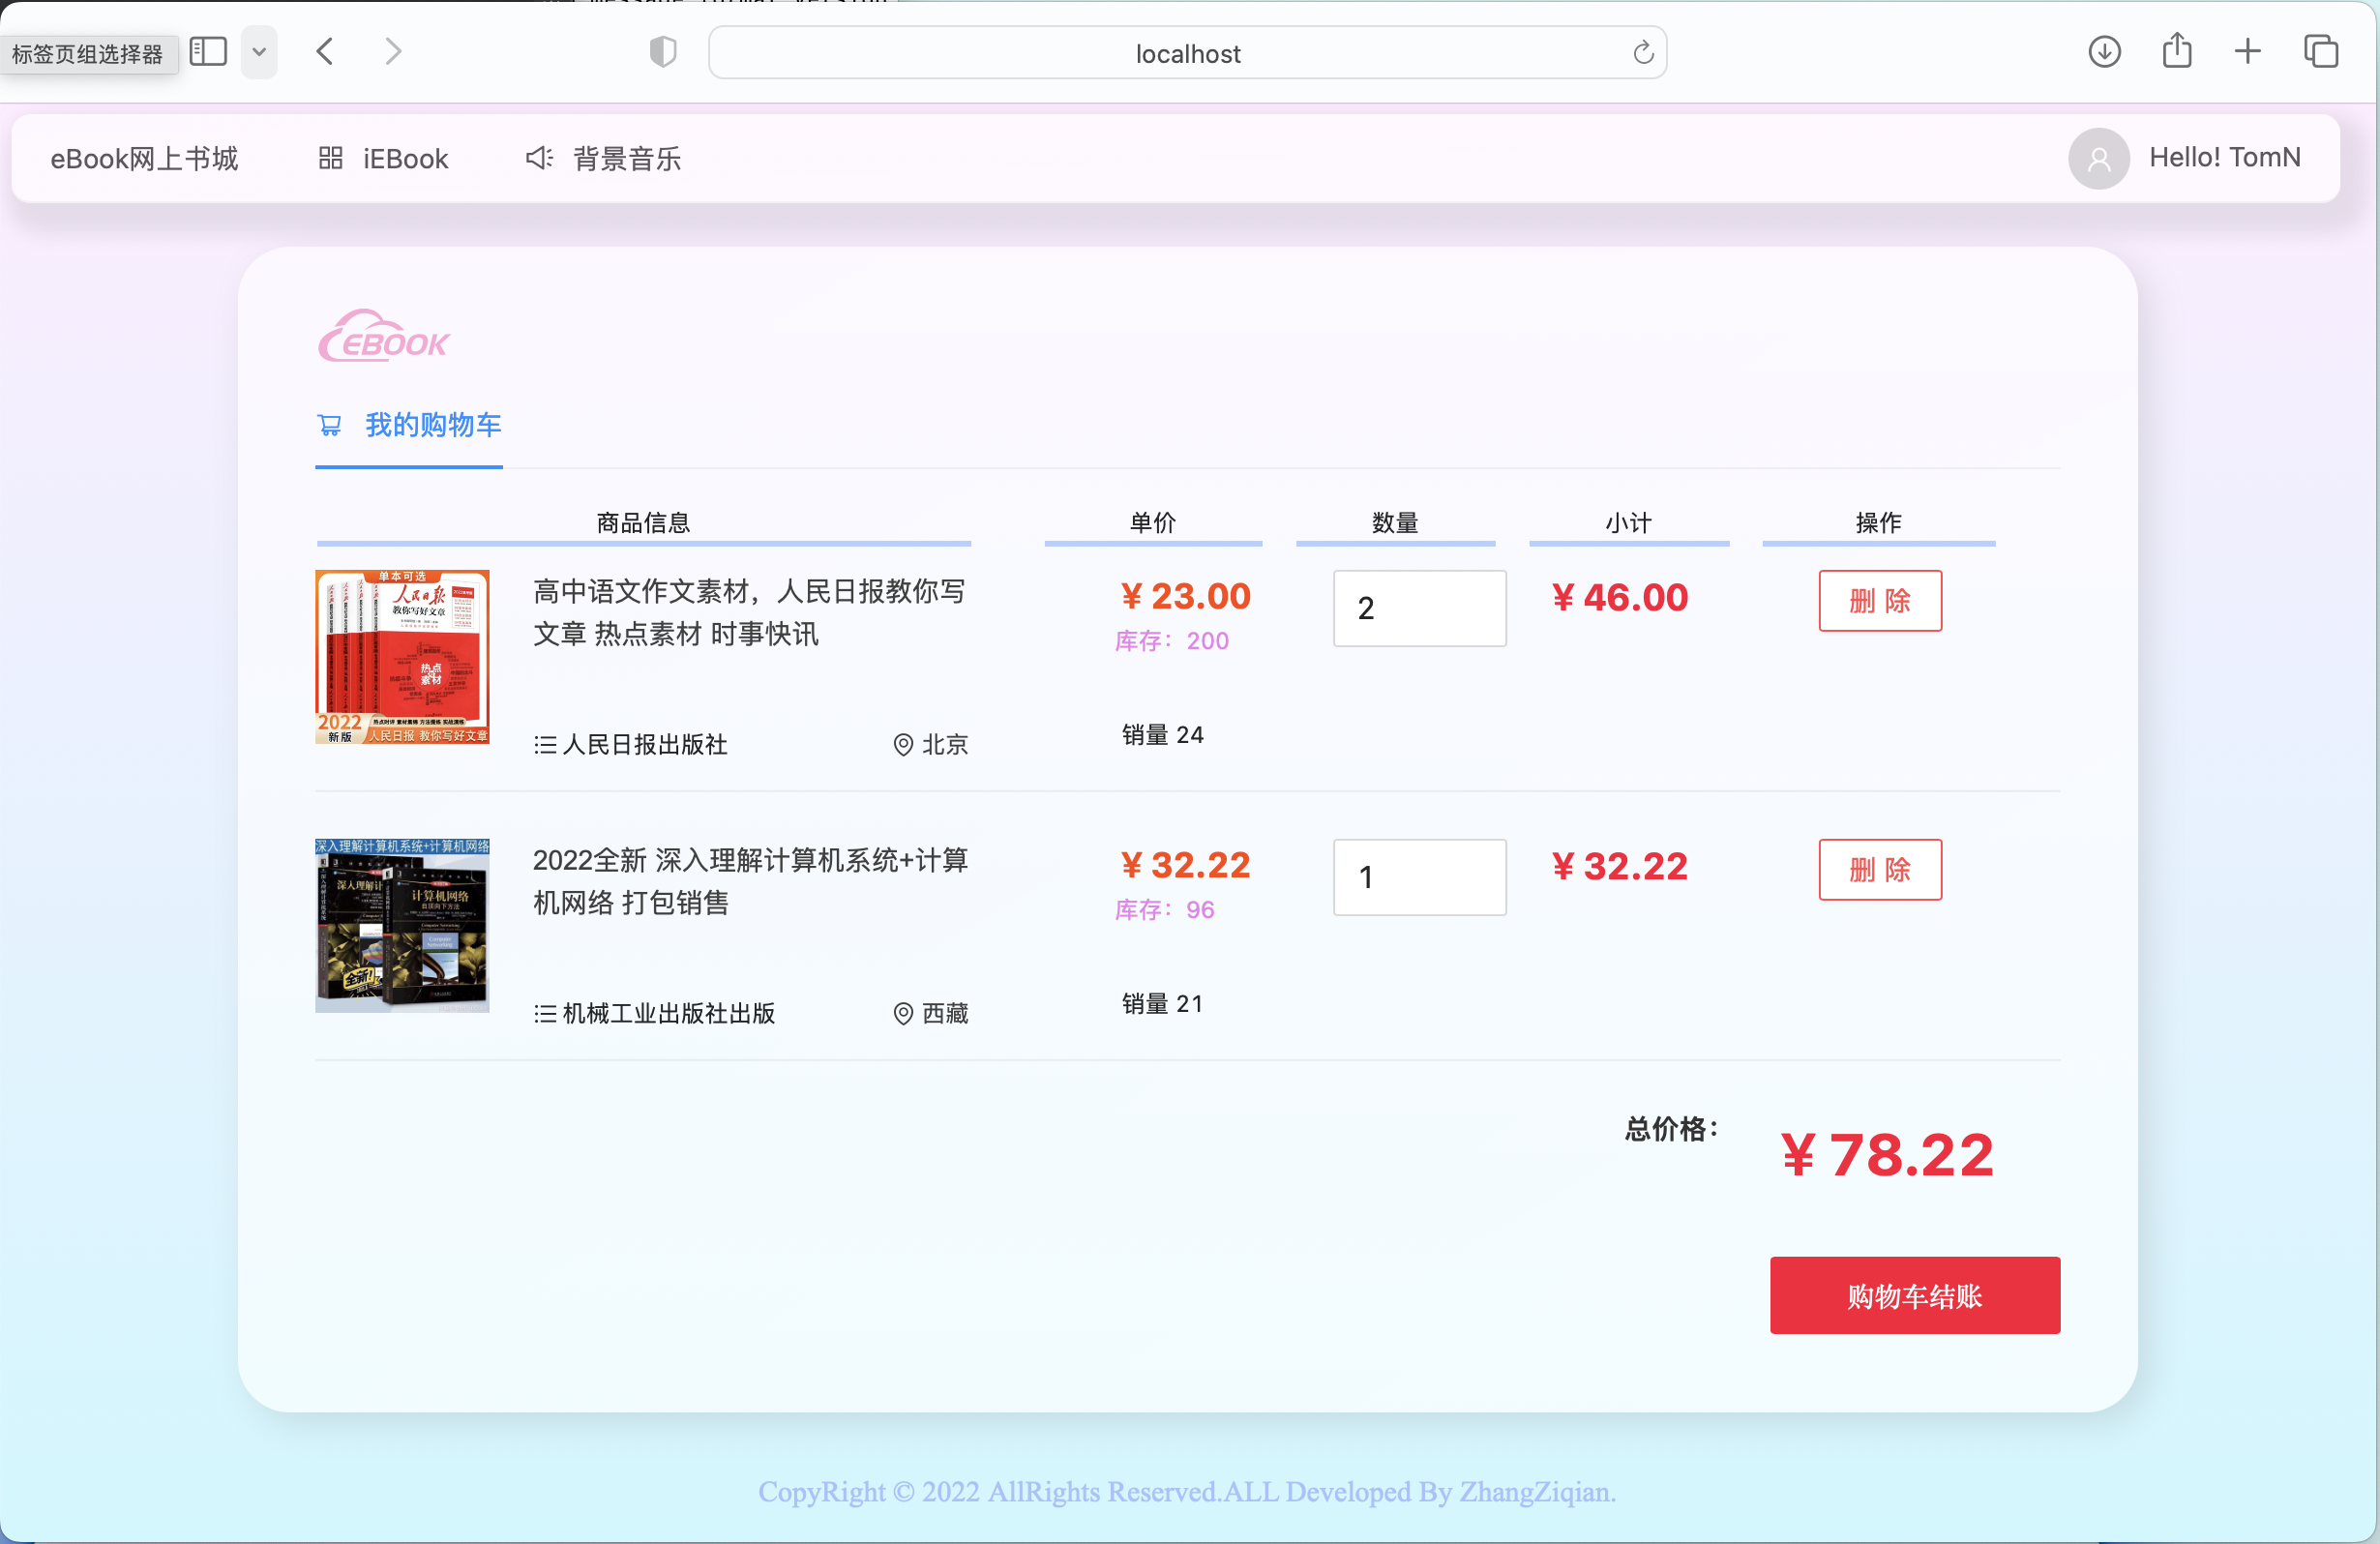Click 数量 column header
This screenshot has height=1544, width=2380.
pos(1395,522)
